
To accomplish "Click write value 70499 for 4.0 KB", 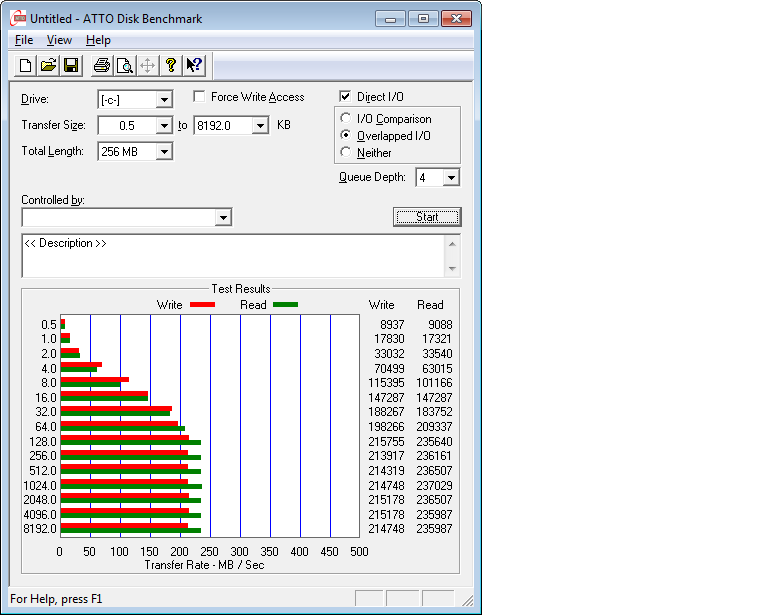I will point(389,368).
